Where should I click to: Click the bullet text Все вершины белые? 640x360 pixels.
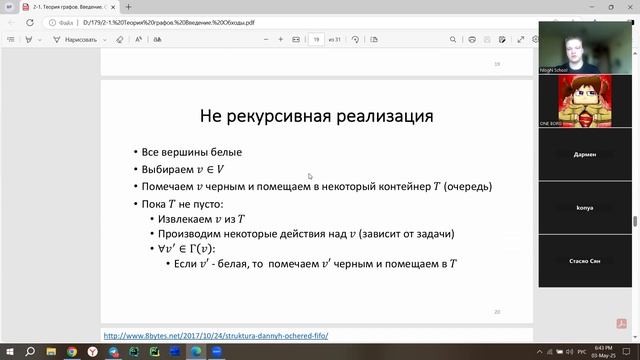point(191,152)
